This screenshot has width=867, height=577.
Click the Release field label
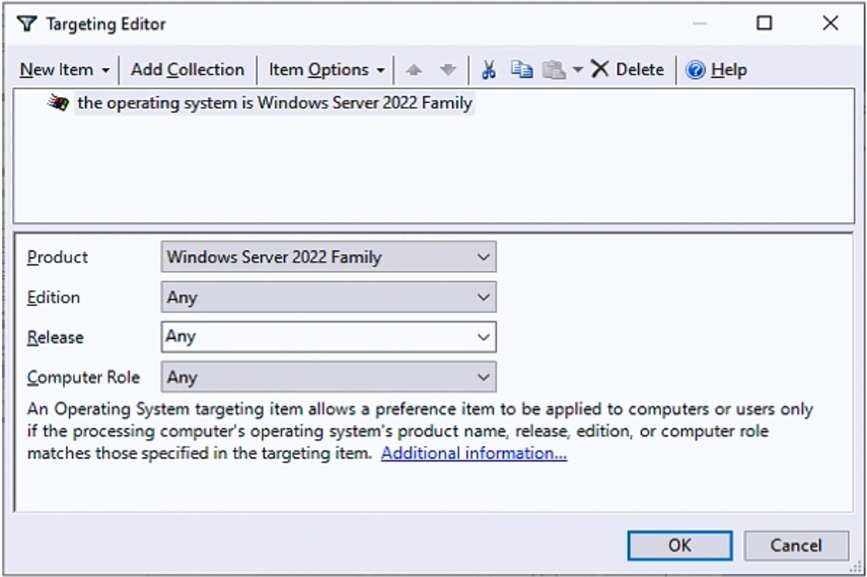(x=55, y=337)
